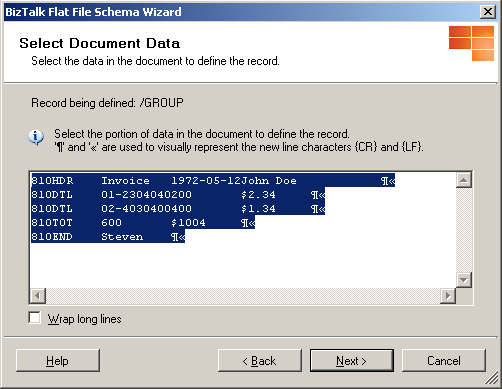Click the 'Record being defined: /GROUP' label
Viewport: 502px width, 389px height.
(x=107, y=103)
